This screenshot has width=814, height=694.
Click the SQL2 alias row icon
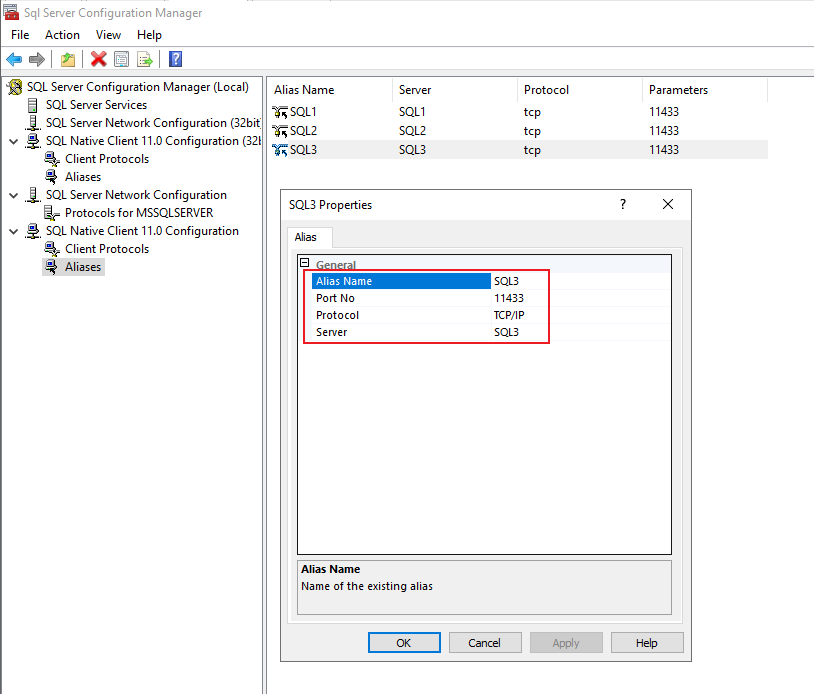click(280, 131)
